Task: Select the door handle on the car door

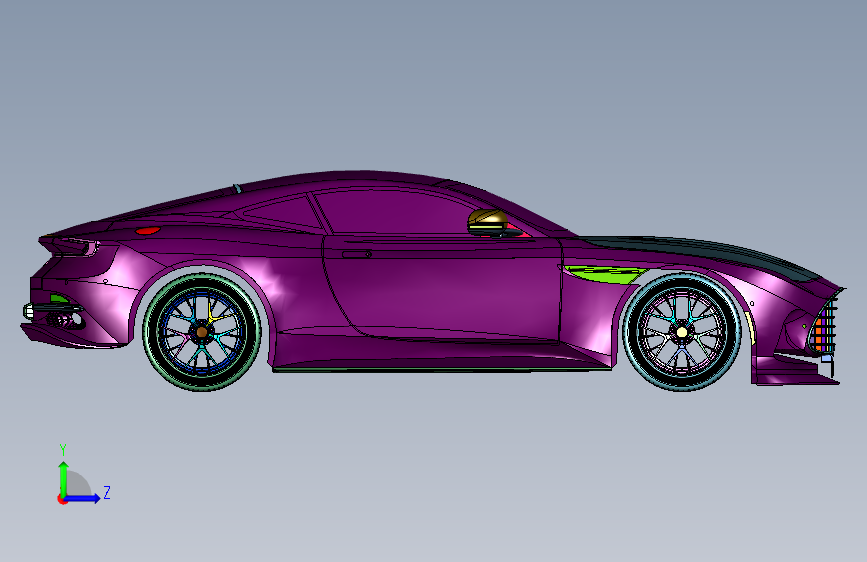Action: pyautogui.click(x=357, y=254)
